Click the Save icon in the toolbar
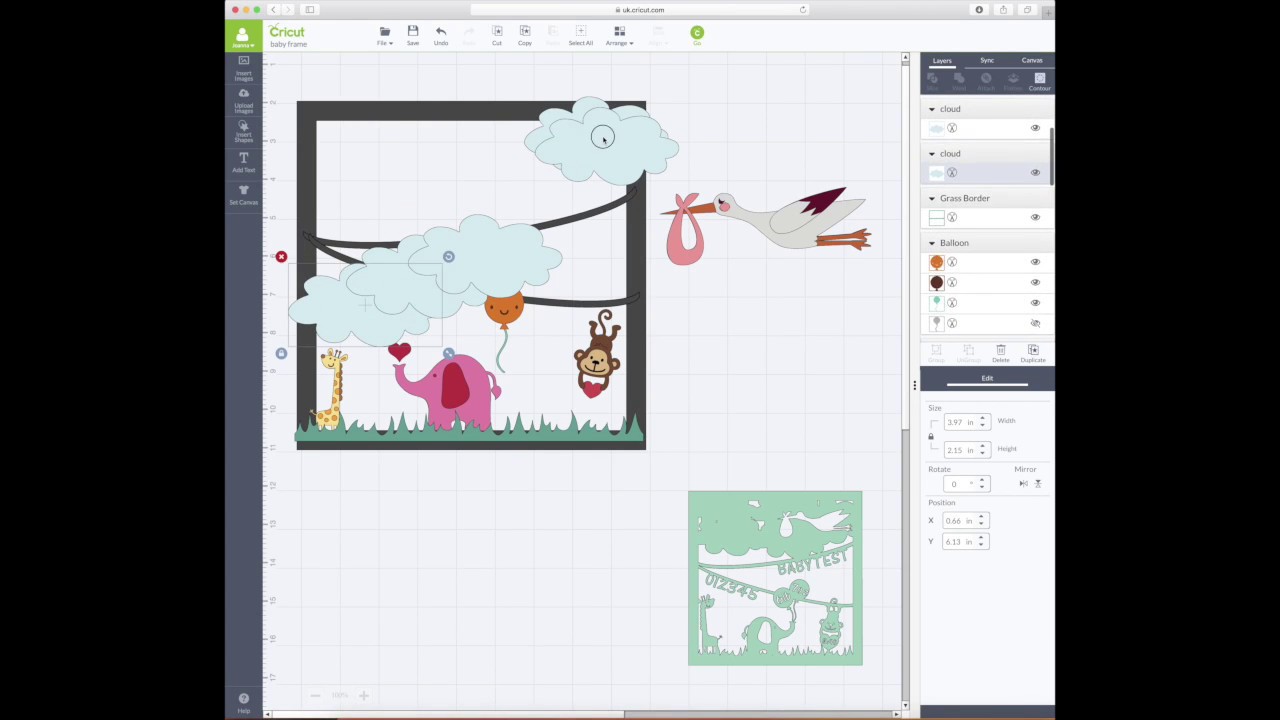The height and width of the screenshot is (720, 1280). (x=413, y=35)
